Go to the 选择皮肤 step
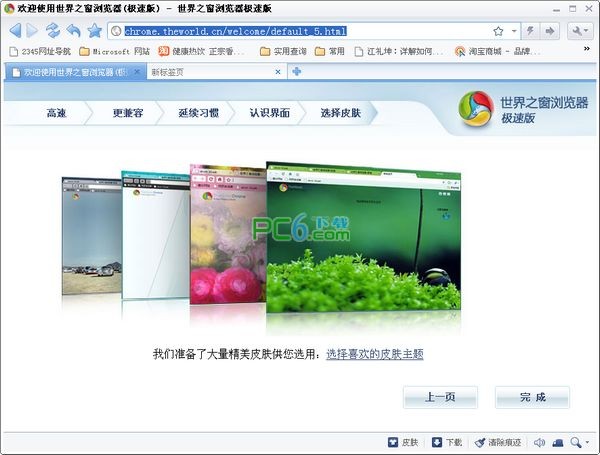The height and width of the screenshot is (455, 600). pyautogui.click(x=341, y=113)
